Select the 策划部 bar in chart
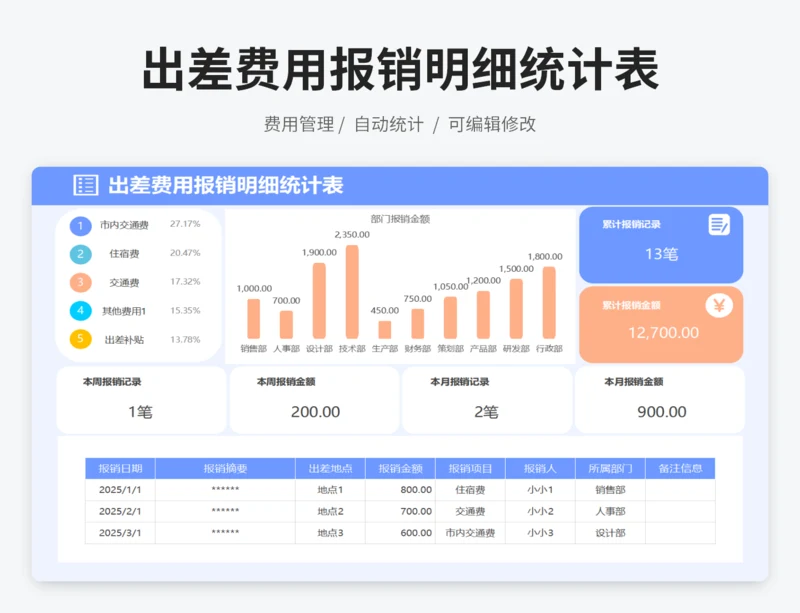This screenshot has width=800, height=613. click(x=450, y=317)
